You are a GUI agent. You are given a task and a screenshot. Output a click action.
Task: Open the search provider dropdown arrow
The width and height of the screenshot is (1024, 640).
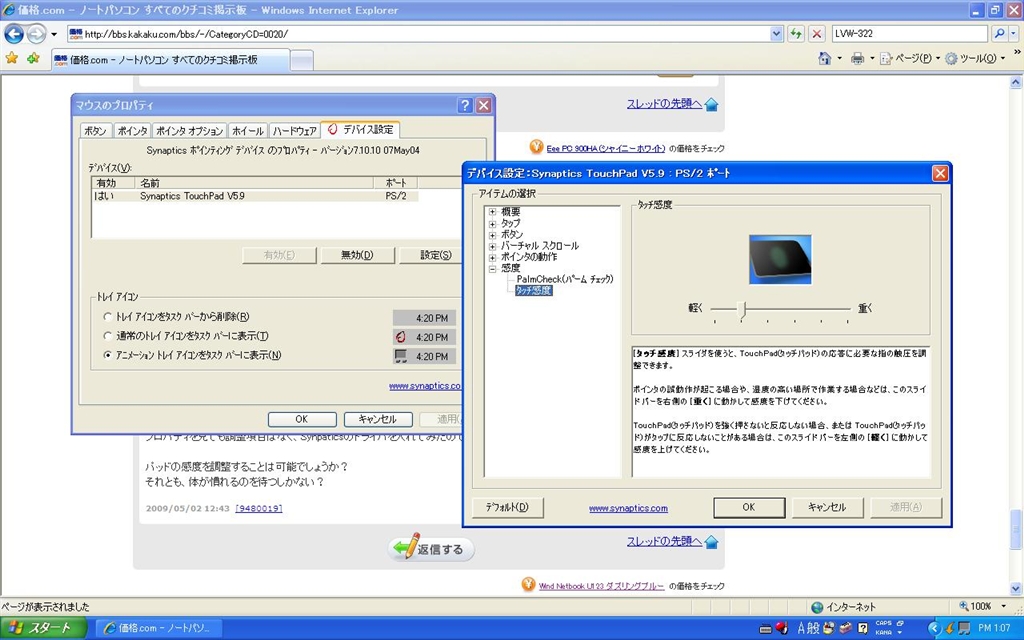click(1014, 33)
